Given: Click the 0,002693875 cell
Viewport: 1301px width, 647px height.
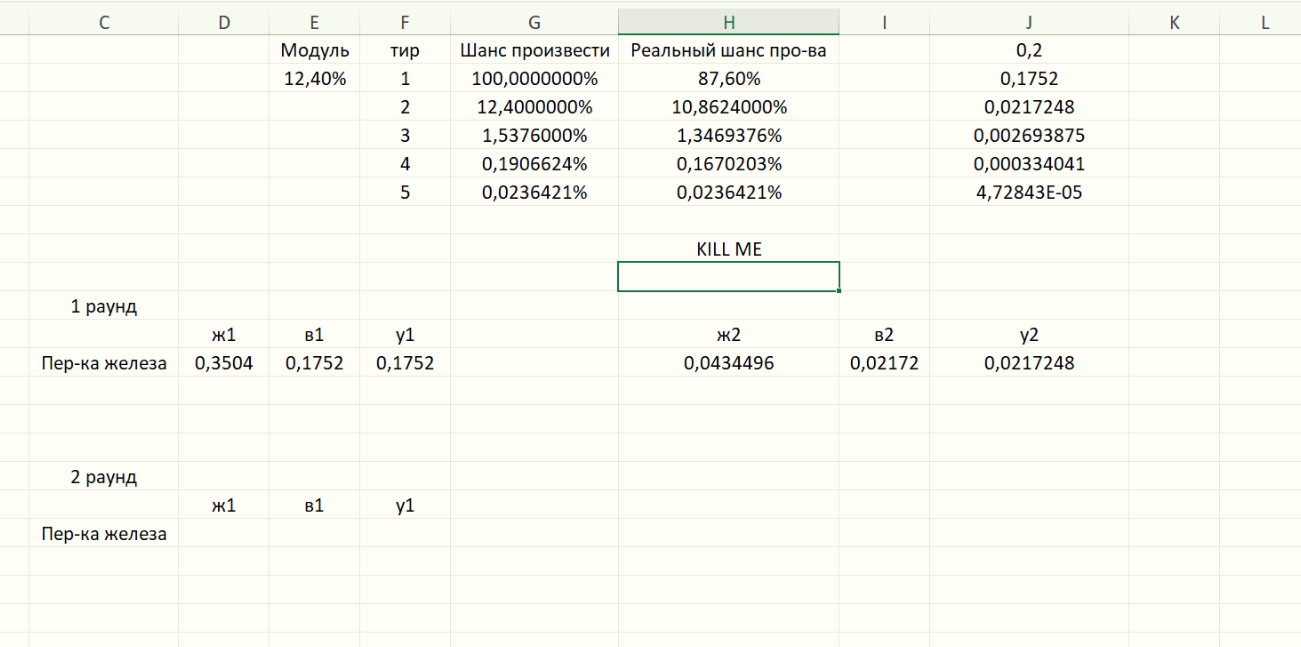Looking at the screenshot, I should [1029, 136].
